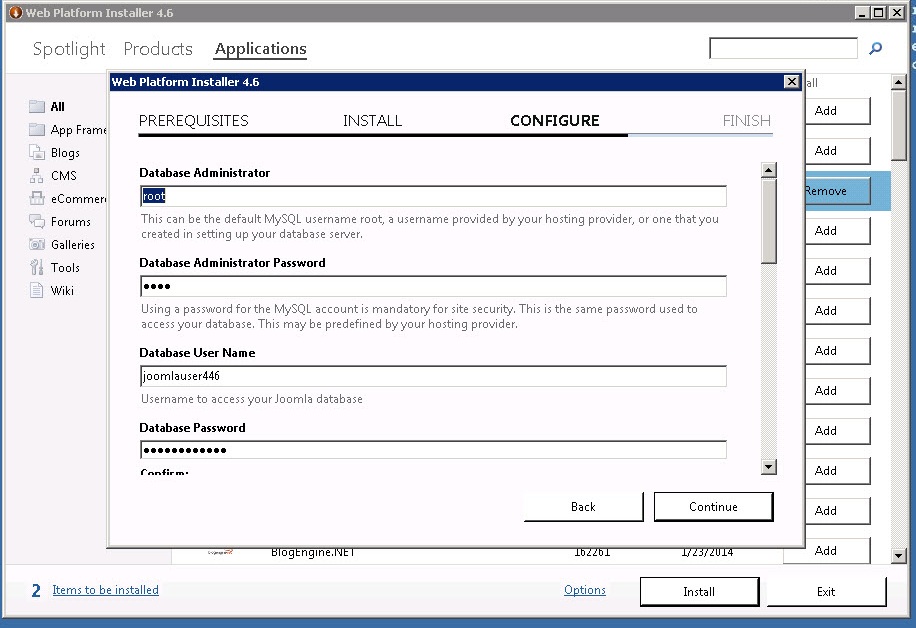The image size is (916, 628).
Task: Select the Galleries category
Action: pyautogui.click(x=72, y=245)
